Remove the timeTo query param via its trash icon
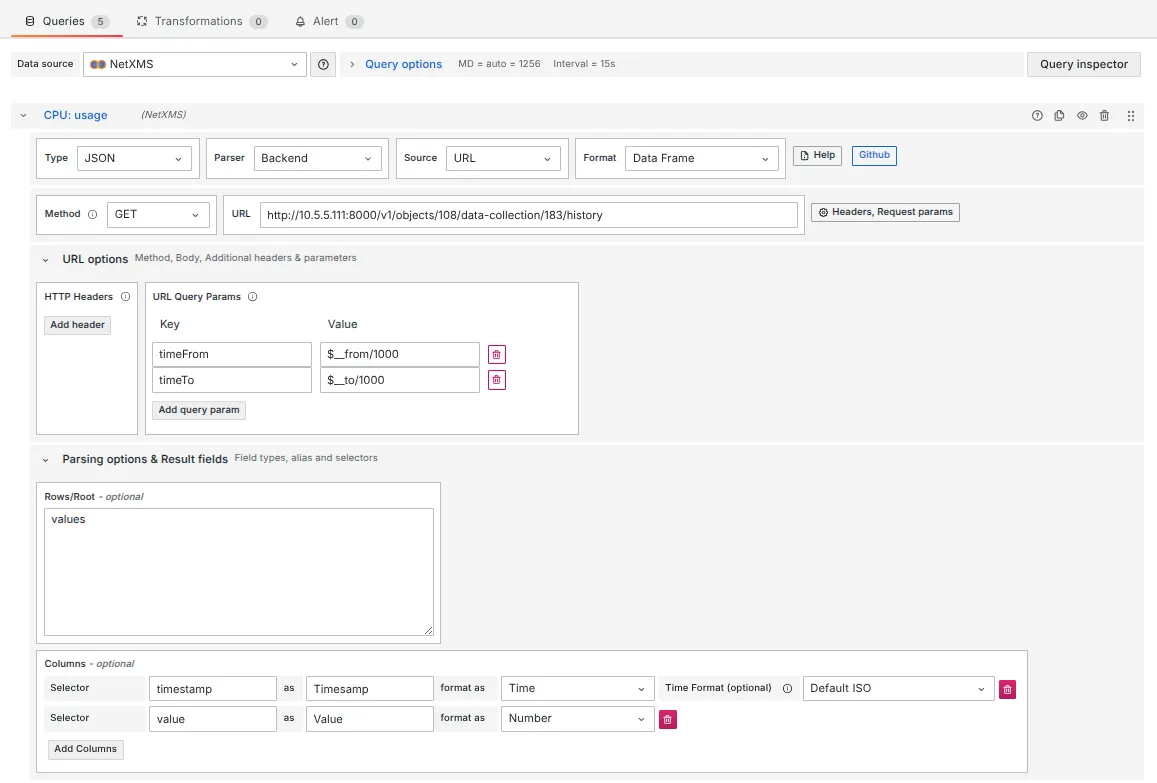 click(x=496, y=379)
